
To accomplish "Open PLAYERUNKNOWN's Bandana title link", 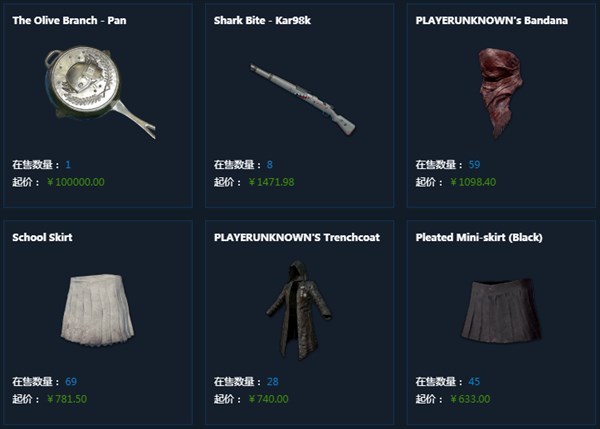I will [x=492, y=20].
